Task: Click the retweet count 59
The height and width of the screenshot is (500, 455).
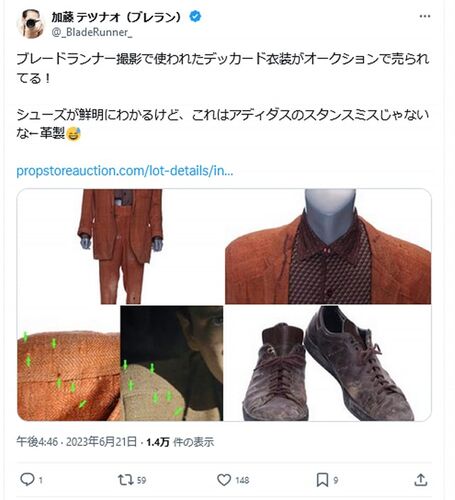Action: tap(142, 480)
